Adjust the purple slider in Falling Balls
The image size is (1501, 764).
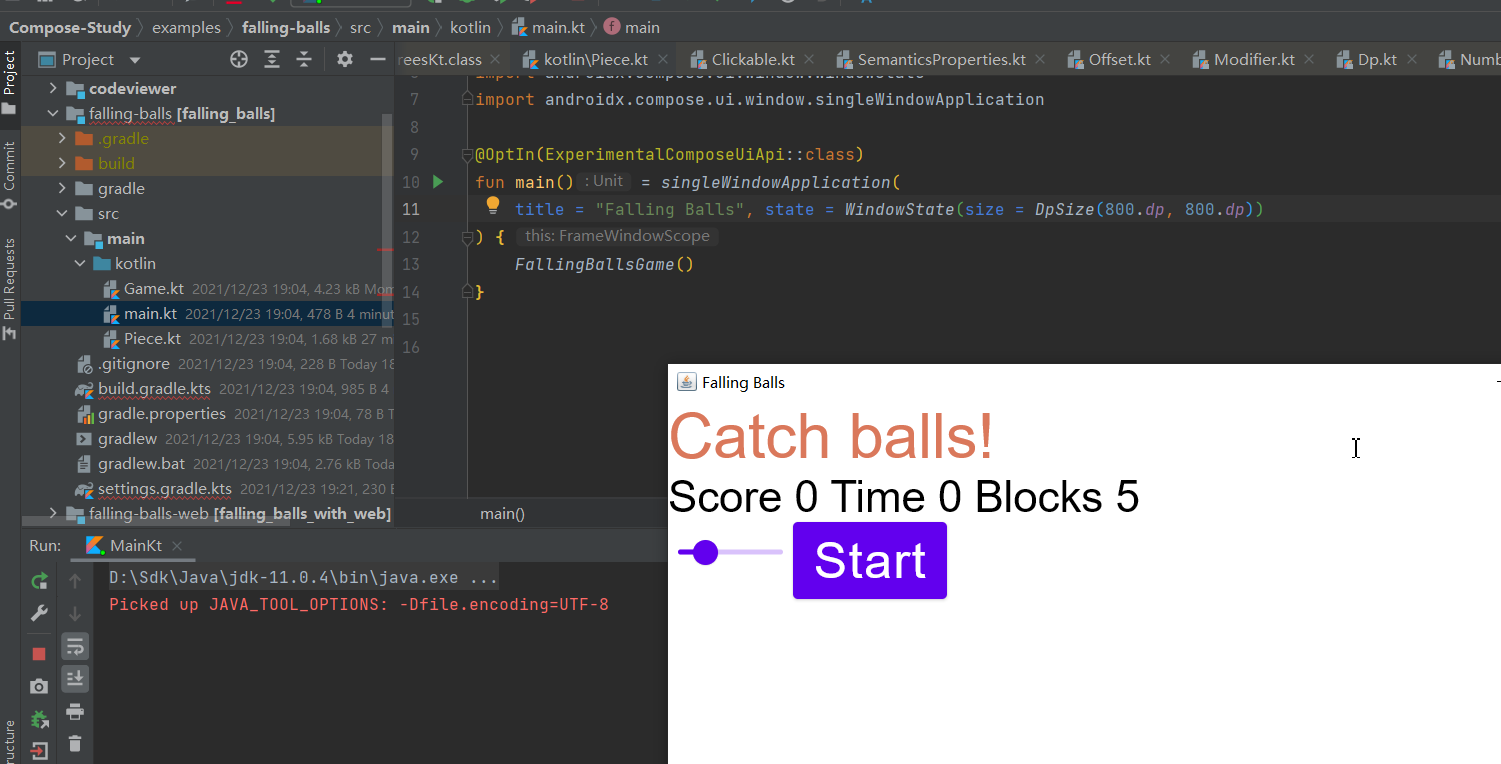point(707,551)
